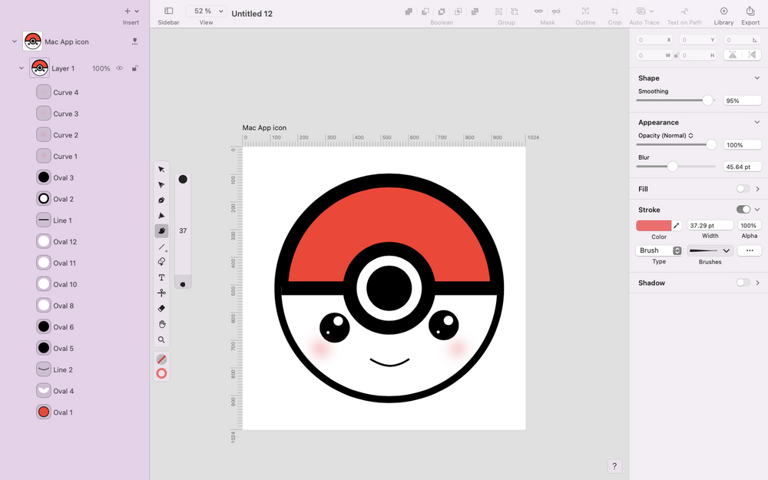This screenshot has width=768, height=480.
Task: Click the Smoothing slider handle
Action: (x=707, y=100)
